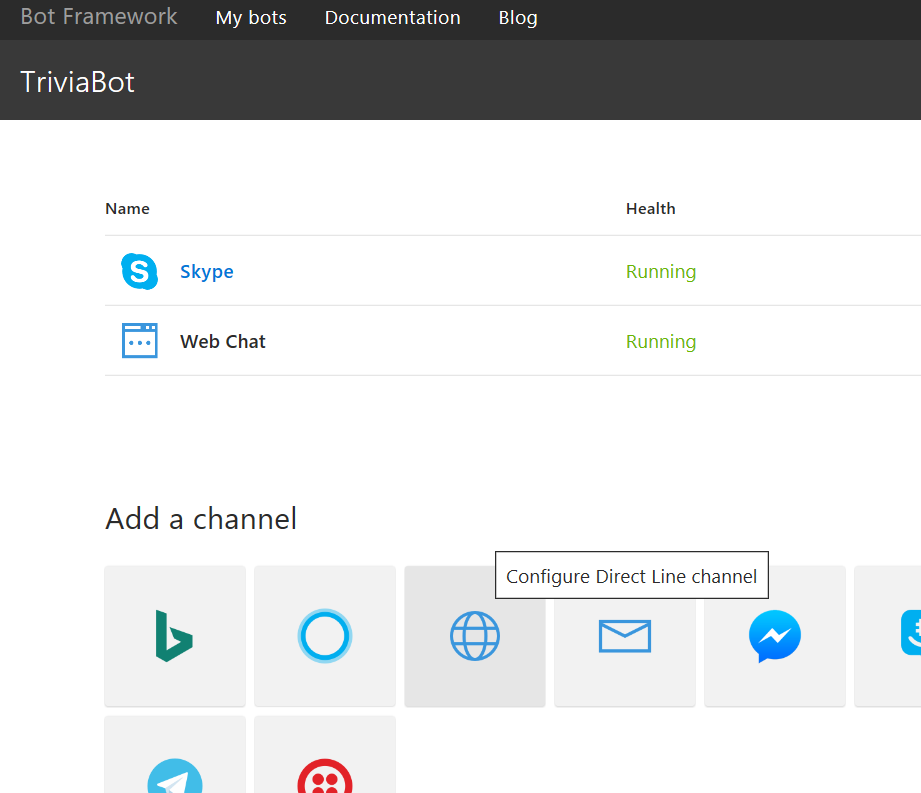Click the Skype logo icon in channel list
This screenshot has height=793, width=921.
click(x=140, y=272)
